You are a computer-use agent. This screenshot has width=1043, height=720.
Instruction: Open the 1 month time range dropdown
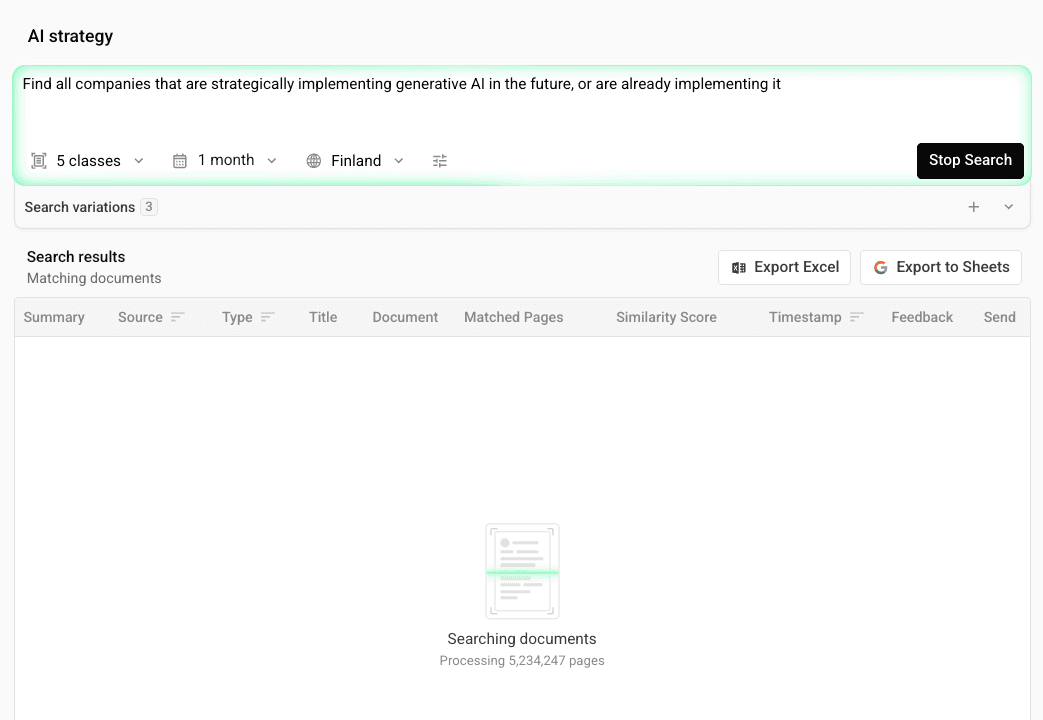tap(225, 160)
